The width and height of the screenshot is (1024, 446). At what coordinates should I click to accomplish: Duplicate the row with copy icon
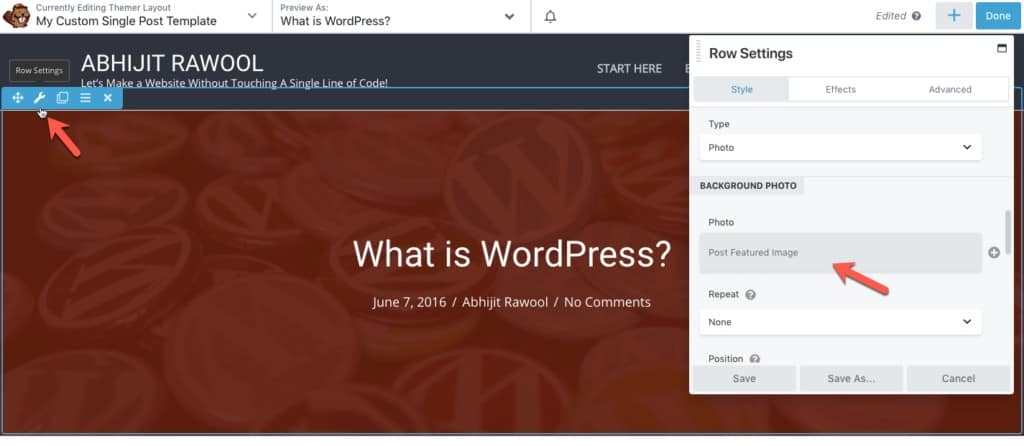[x=62, y=98]
